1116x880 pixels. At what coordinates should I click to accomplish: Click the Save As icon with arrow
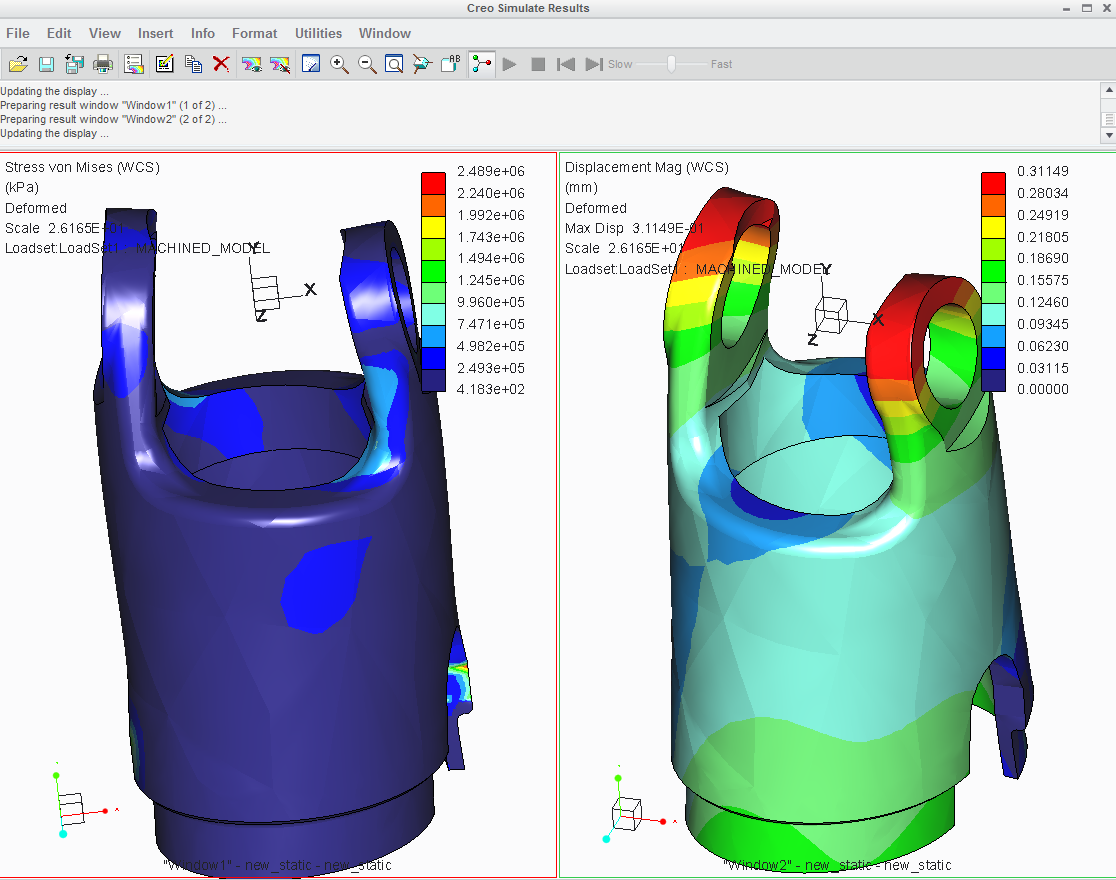(x=74, y=64)
